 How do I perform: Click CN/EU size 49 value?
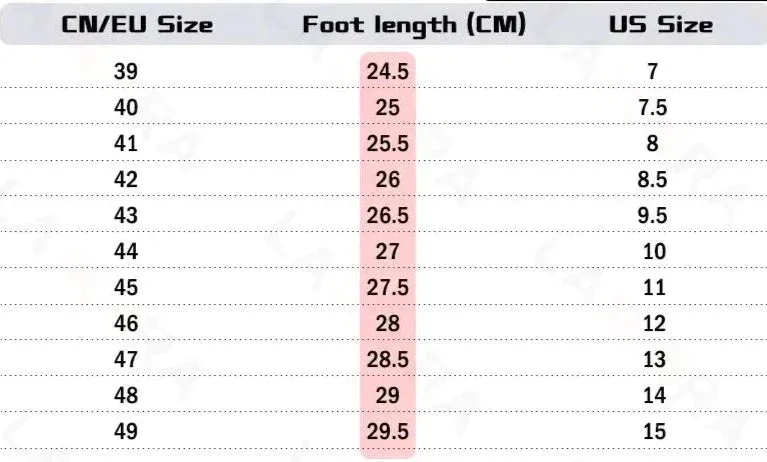click(126, 432)
